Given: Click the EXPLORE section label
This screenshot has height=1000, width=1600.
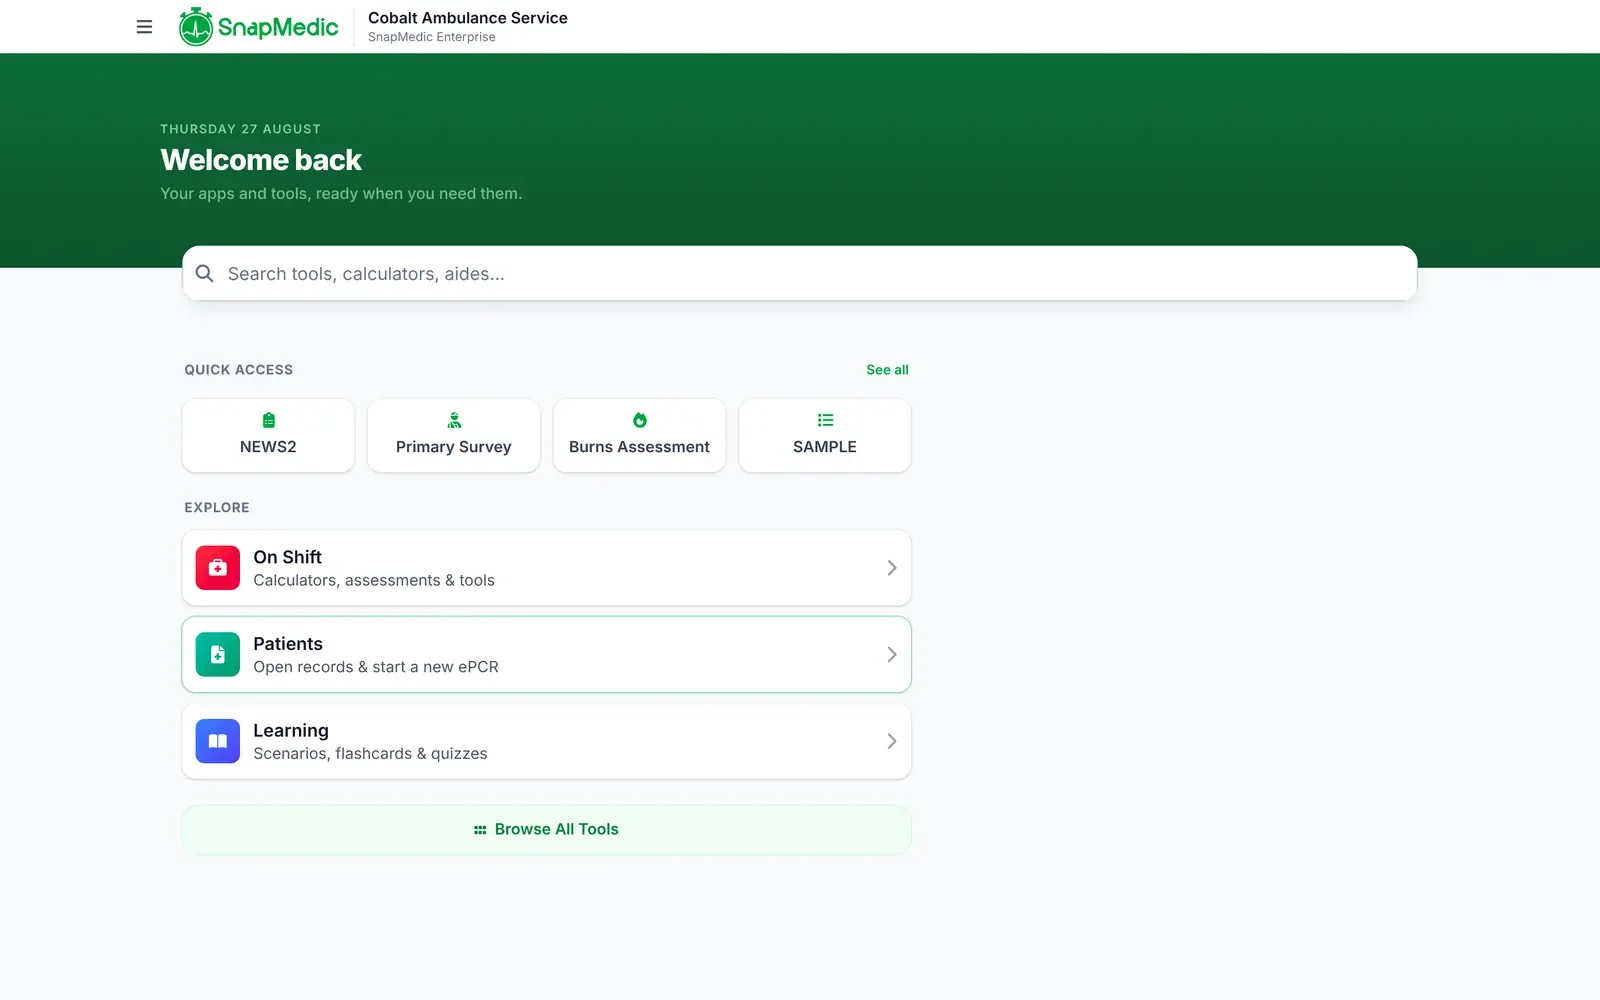Looking at the screenshot, I should 217,508.
